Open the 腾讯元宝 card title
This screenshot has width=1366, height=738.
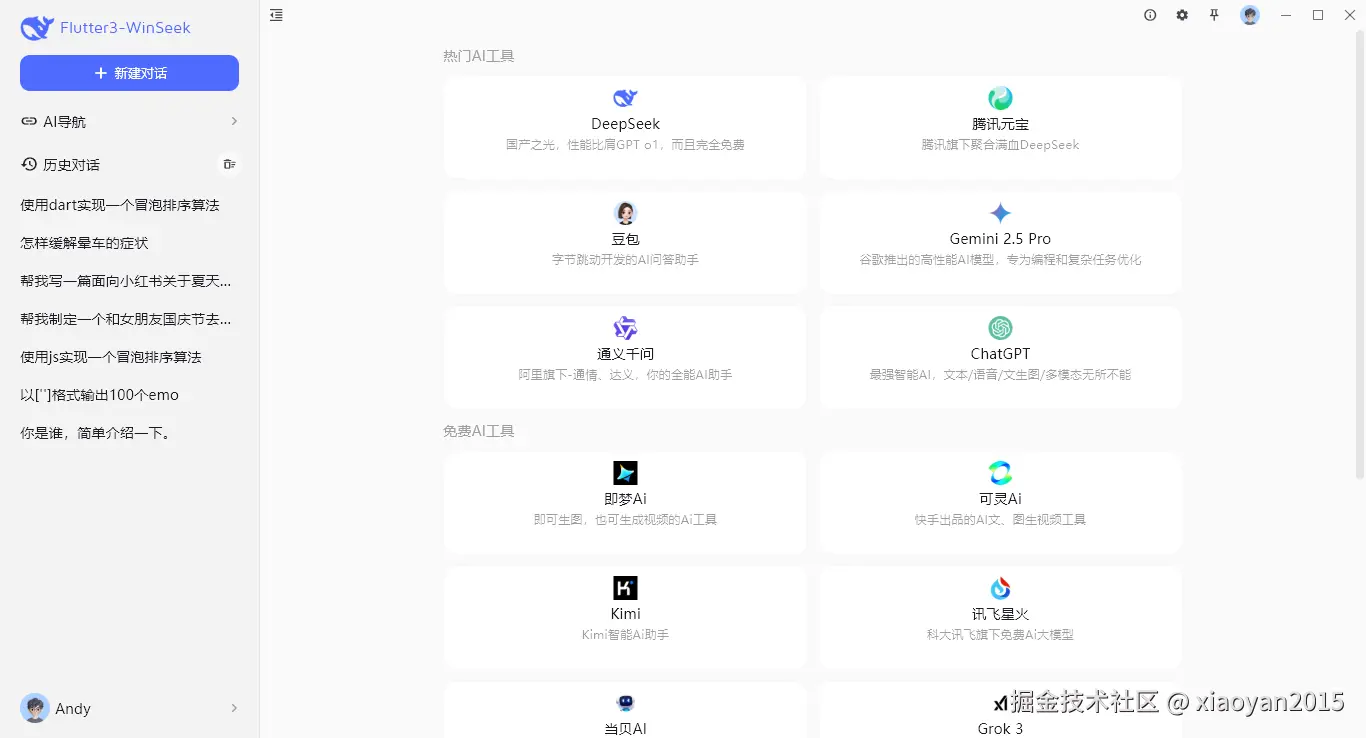1000,124
